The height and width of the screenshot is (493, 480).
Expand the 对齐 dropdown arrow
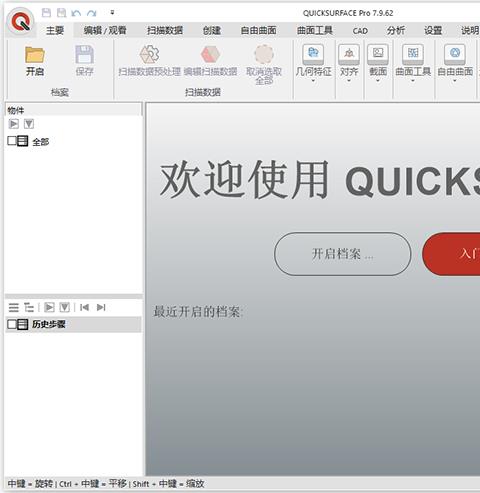[x=349, y=81]
